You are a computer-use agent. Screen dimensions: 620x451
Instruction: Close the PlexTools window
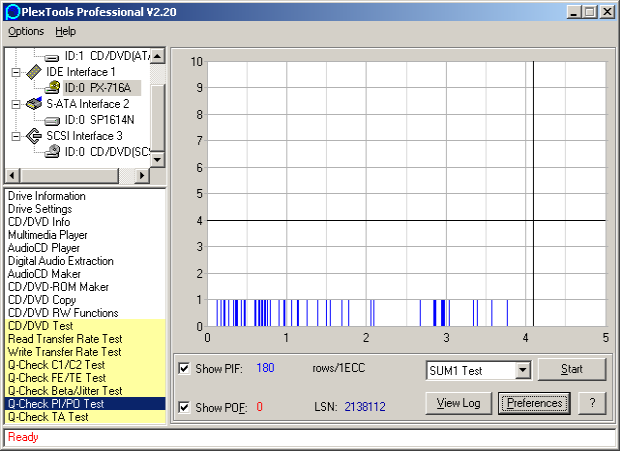tap(607, 11)
